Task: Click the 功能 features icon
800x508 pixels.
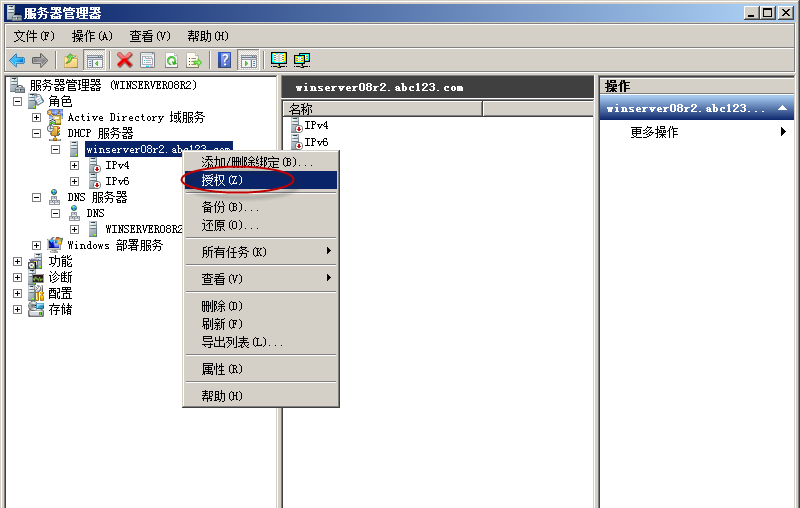Action: [x=36, y=261]
